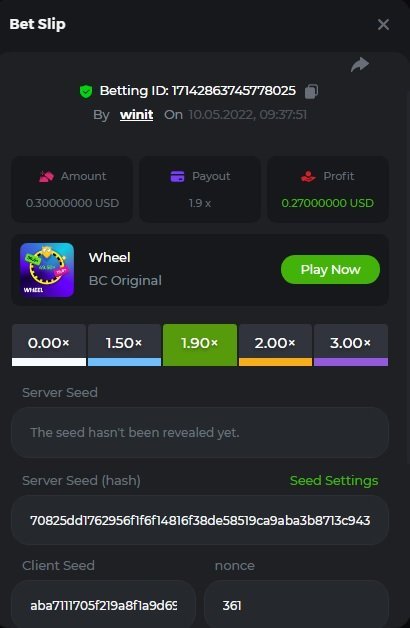410x628 pixels.
Task: Click the Payout wallet icon
Action: coord(177,176)
